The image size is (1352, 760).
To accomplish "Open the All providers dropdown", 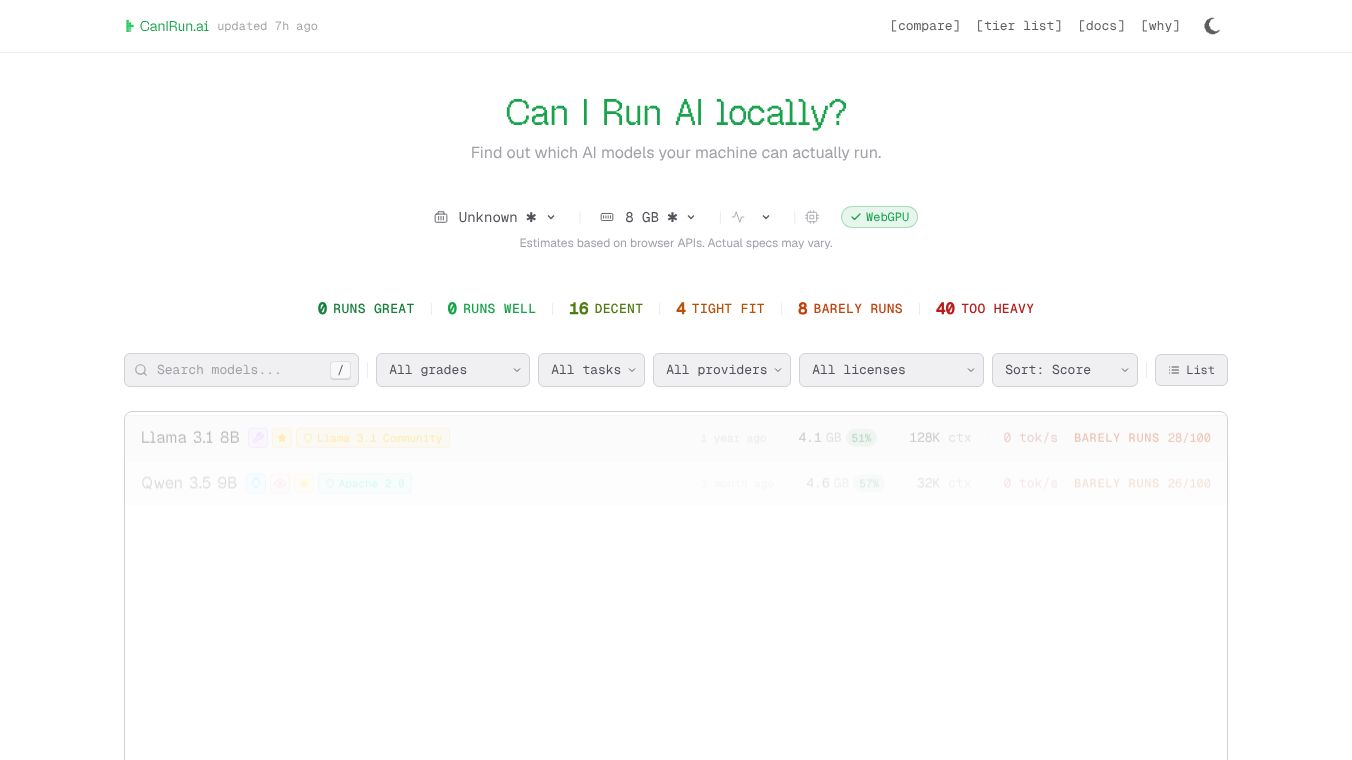I will (x=722, y=370).
